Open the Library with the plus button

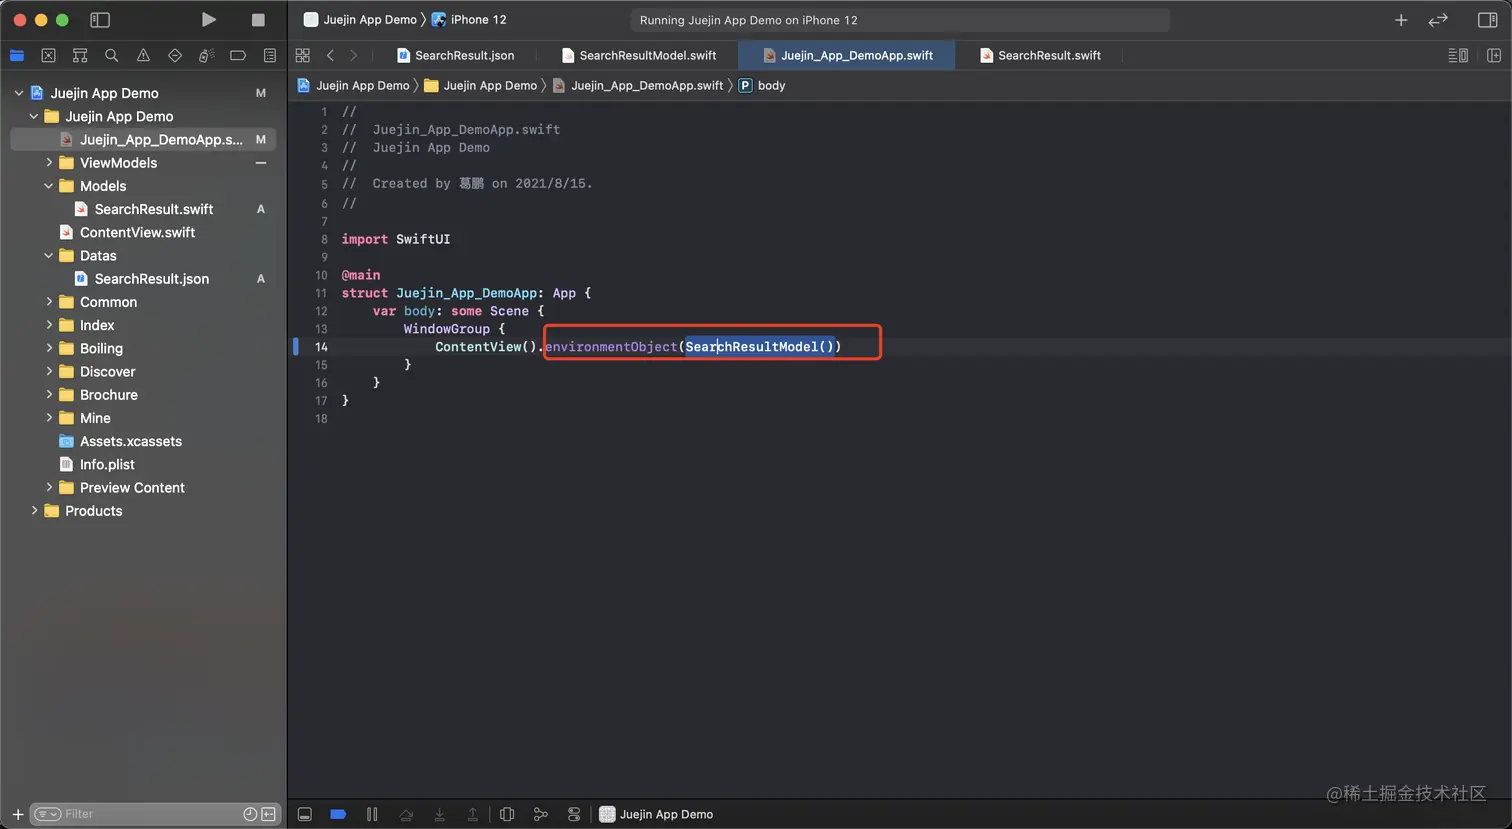pyautogui.click(x=1401, y=20)
